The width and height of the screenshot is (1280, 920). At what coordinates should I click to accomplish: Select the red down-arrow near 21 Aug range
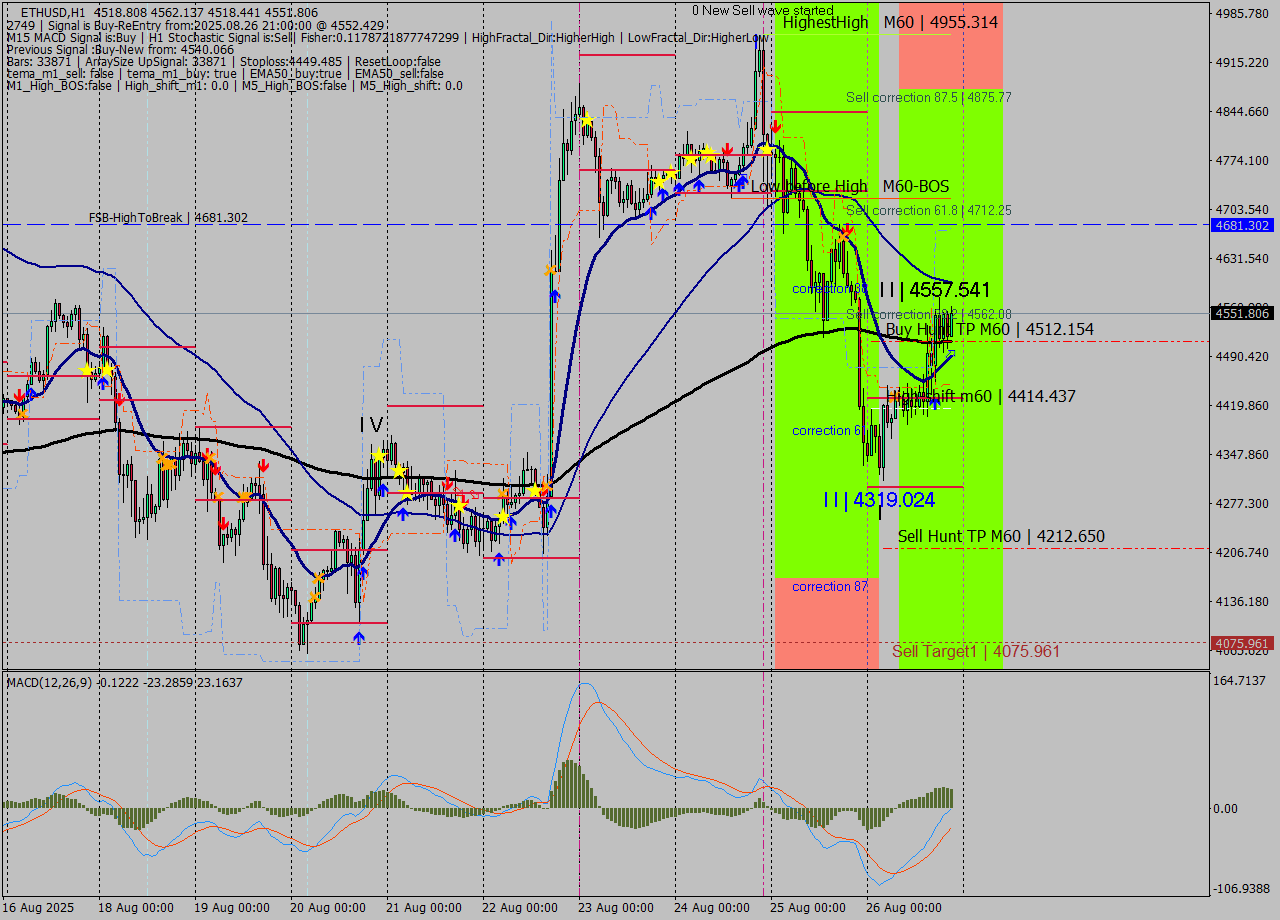447,484
